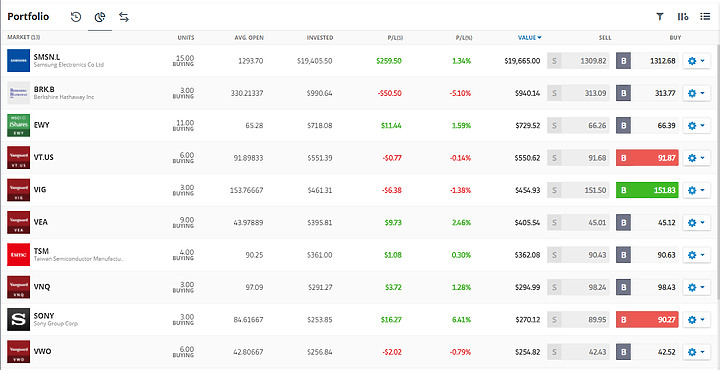Open Samsung Electronics Co Ltd name
Viewport: 720px width, 370px height.
click(x=68, y=65)
